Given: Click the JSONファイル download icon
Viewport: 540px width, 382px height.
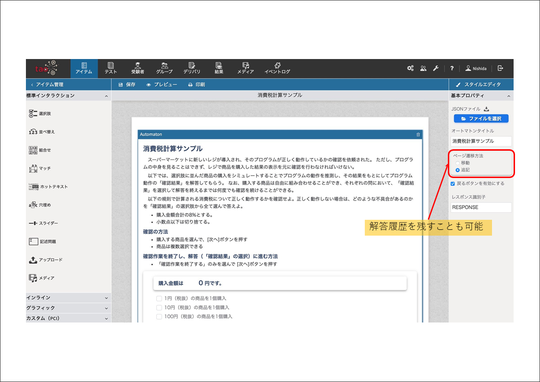Looking at the screenshot, I should [486, 109].
